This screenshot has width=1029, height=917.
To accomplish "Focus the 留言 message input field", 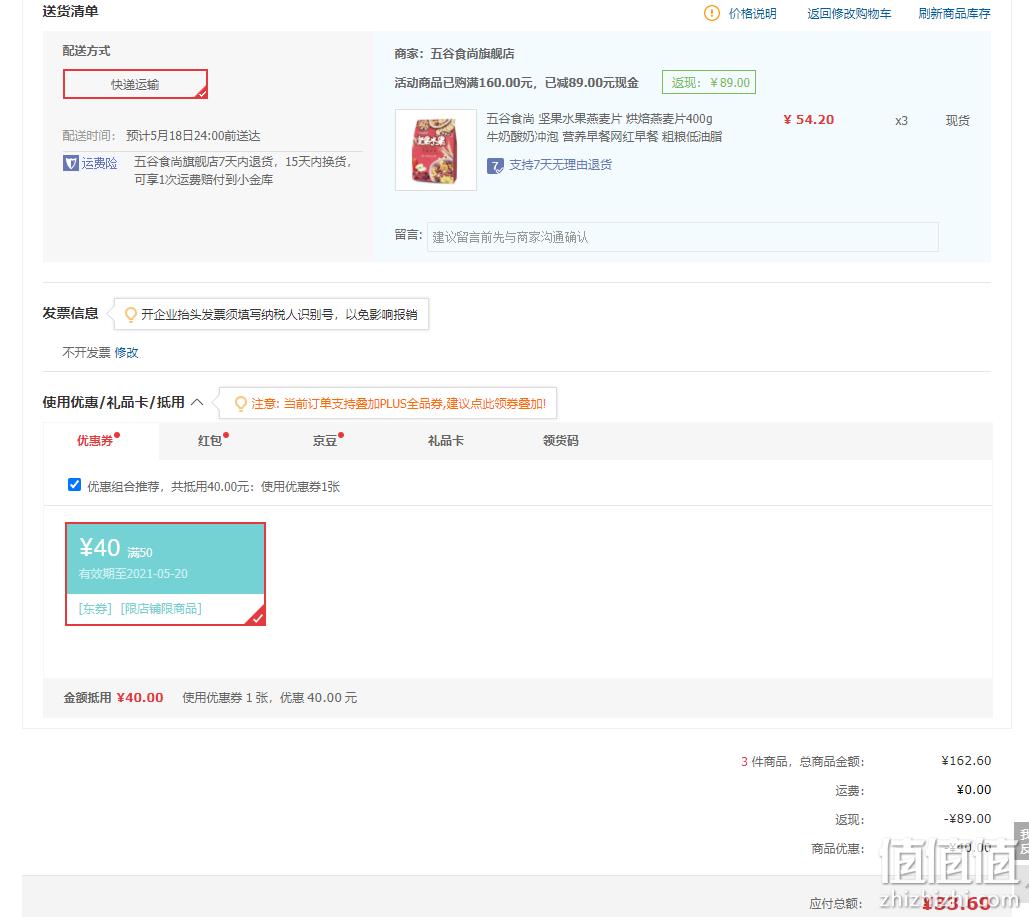I will click(x=682, y=237).
